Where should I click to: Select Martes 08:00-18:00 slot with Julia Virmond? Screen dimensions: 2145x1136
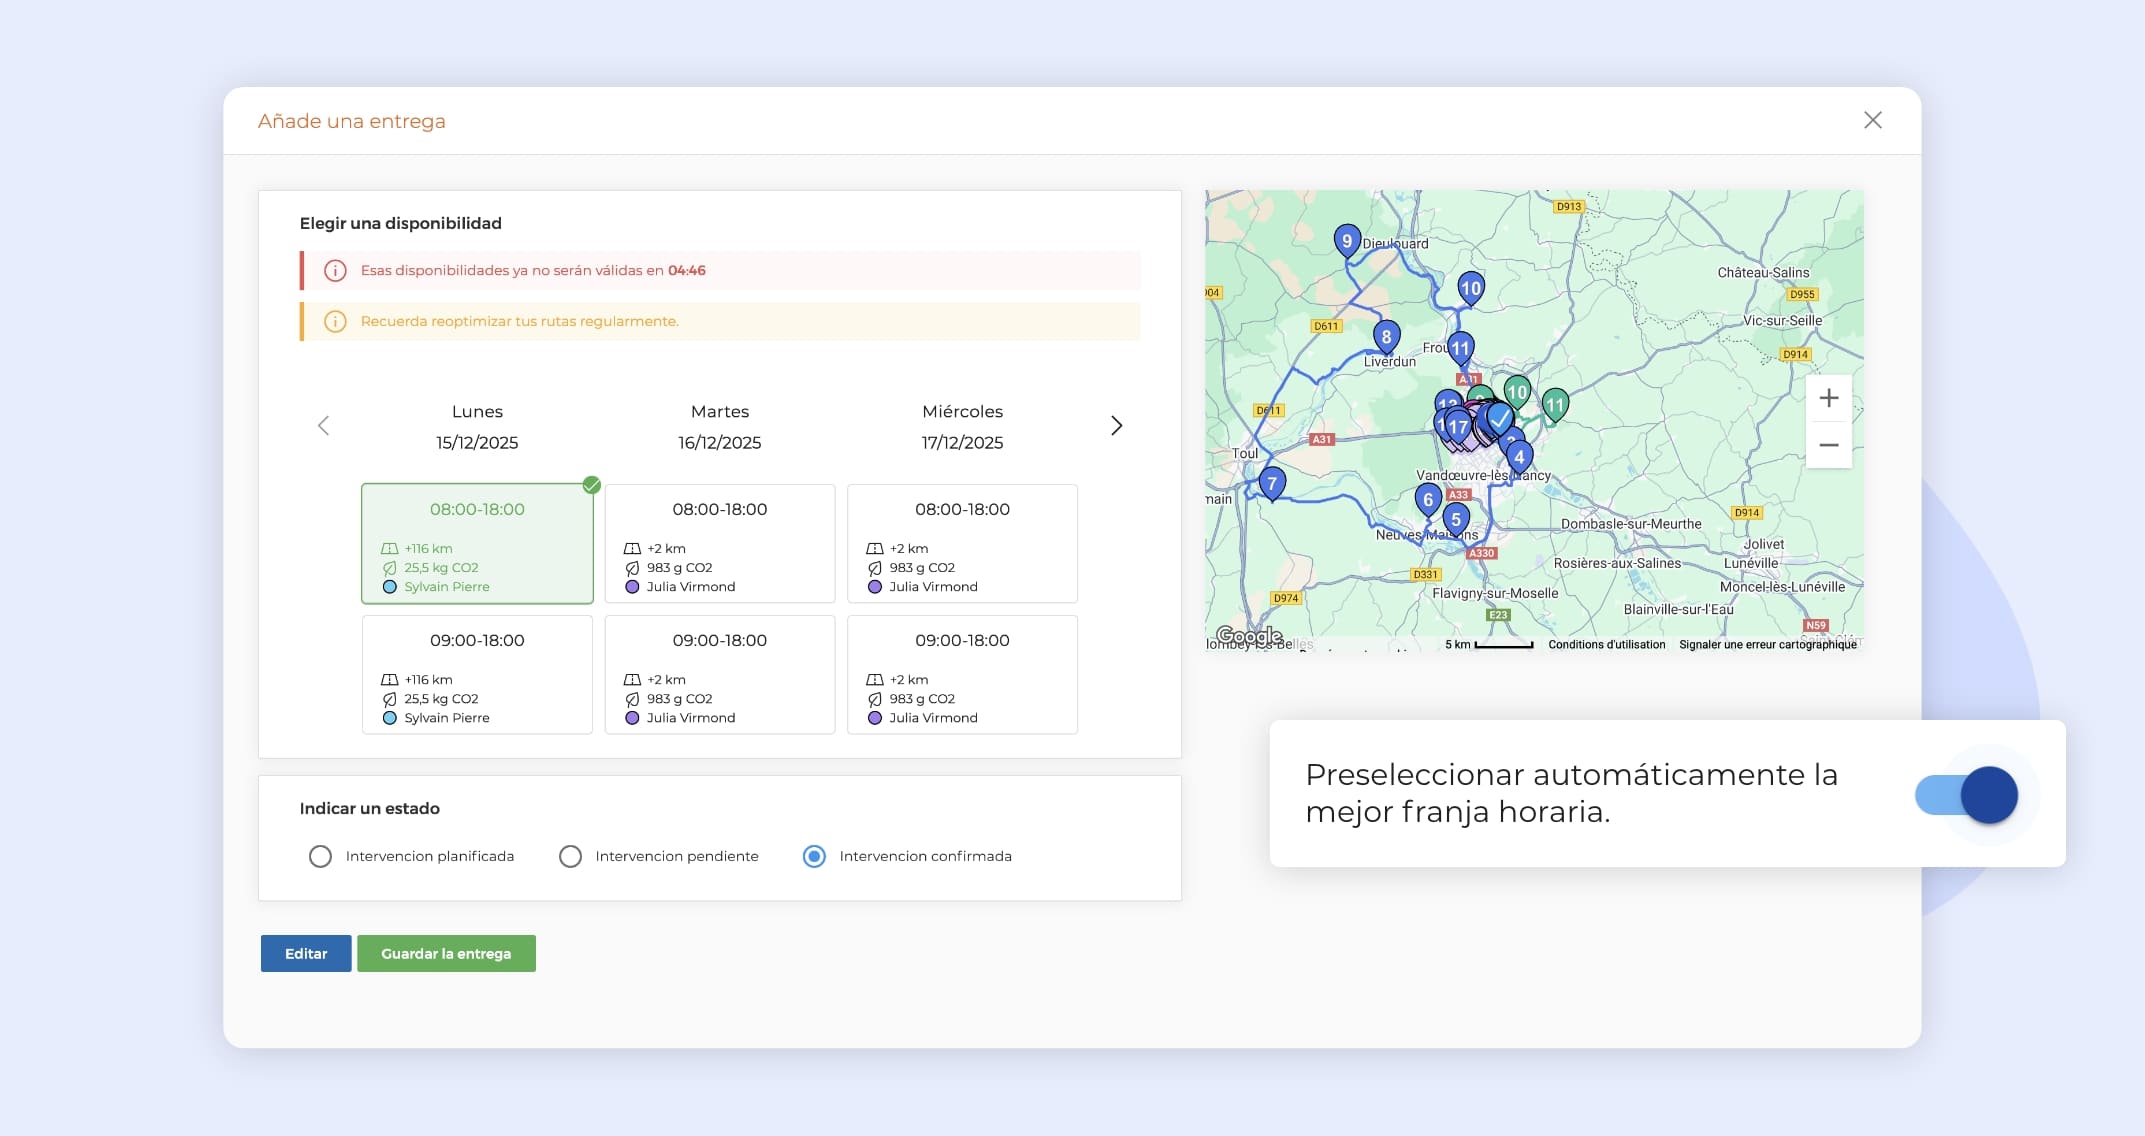point(719,543)
